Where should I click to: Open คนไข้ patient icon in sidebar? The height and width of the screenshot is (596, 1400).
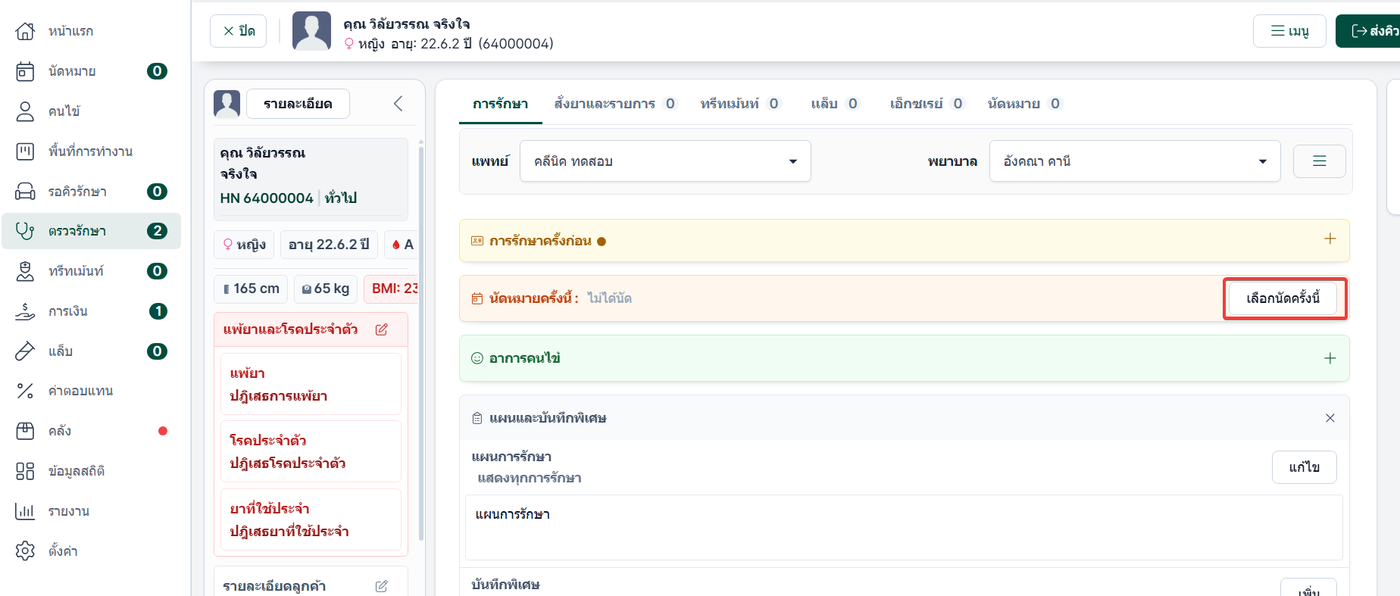(x=26, y=111)
